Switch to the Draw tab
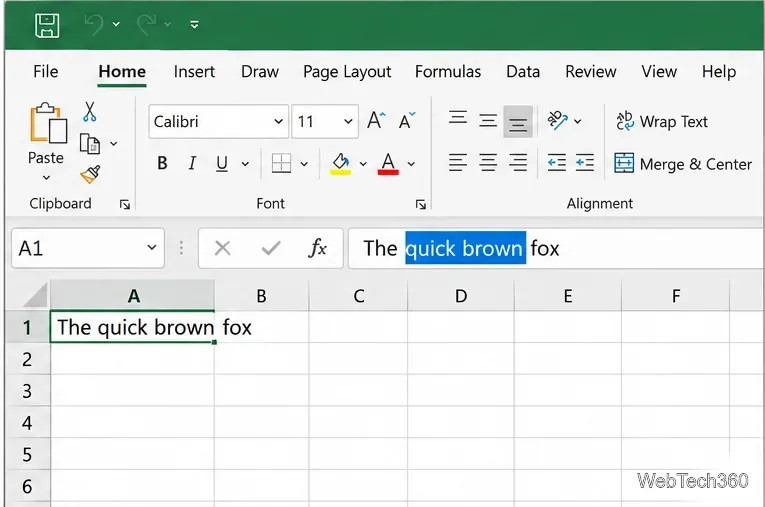 pos(260,72)
